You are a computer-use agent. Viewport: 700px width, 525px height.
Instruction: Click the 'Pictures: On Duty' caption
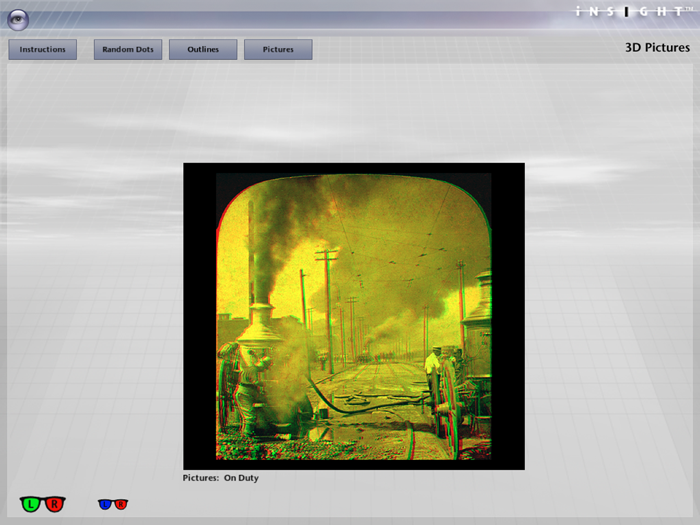point(221,478)
